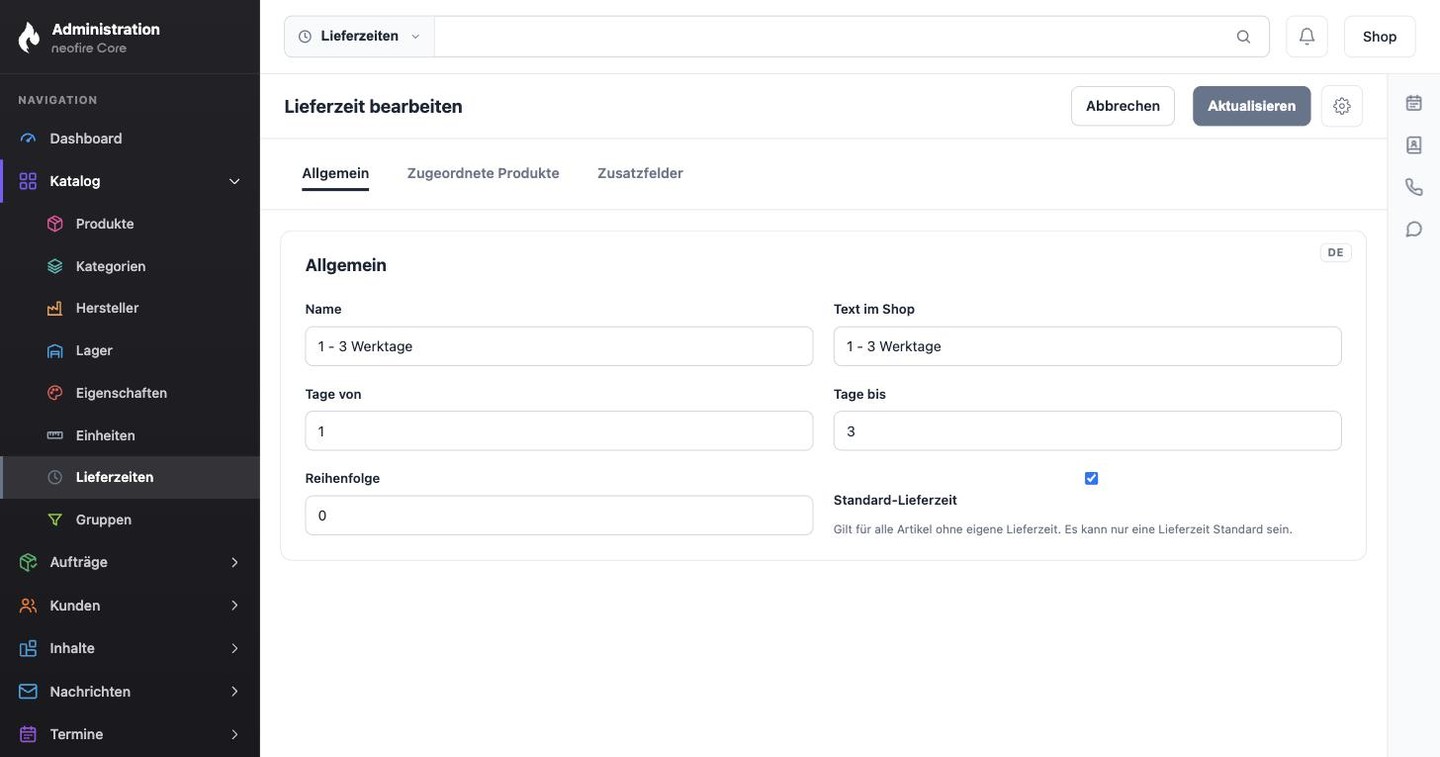This screenshot has width=1440, height=757.
Task: Open the search magnifier icon
Action: (x=1243, y=37)
